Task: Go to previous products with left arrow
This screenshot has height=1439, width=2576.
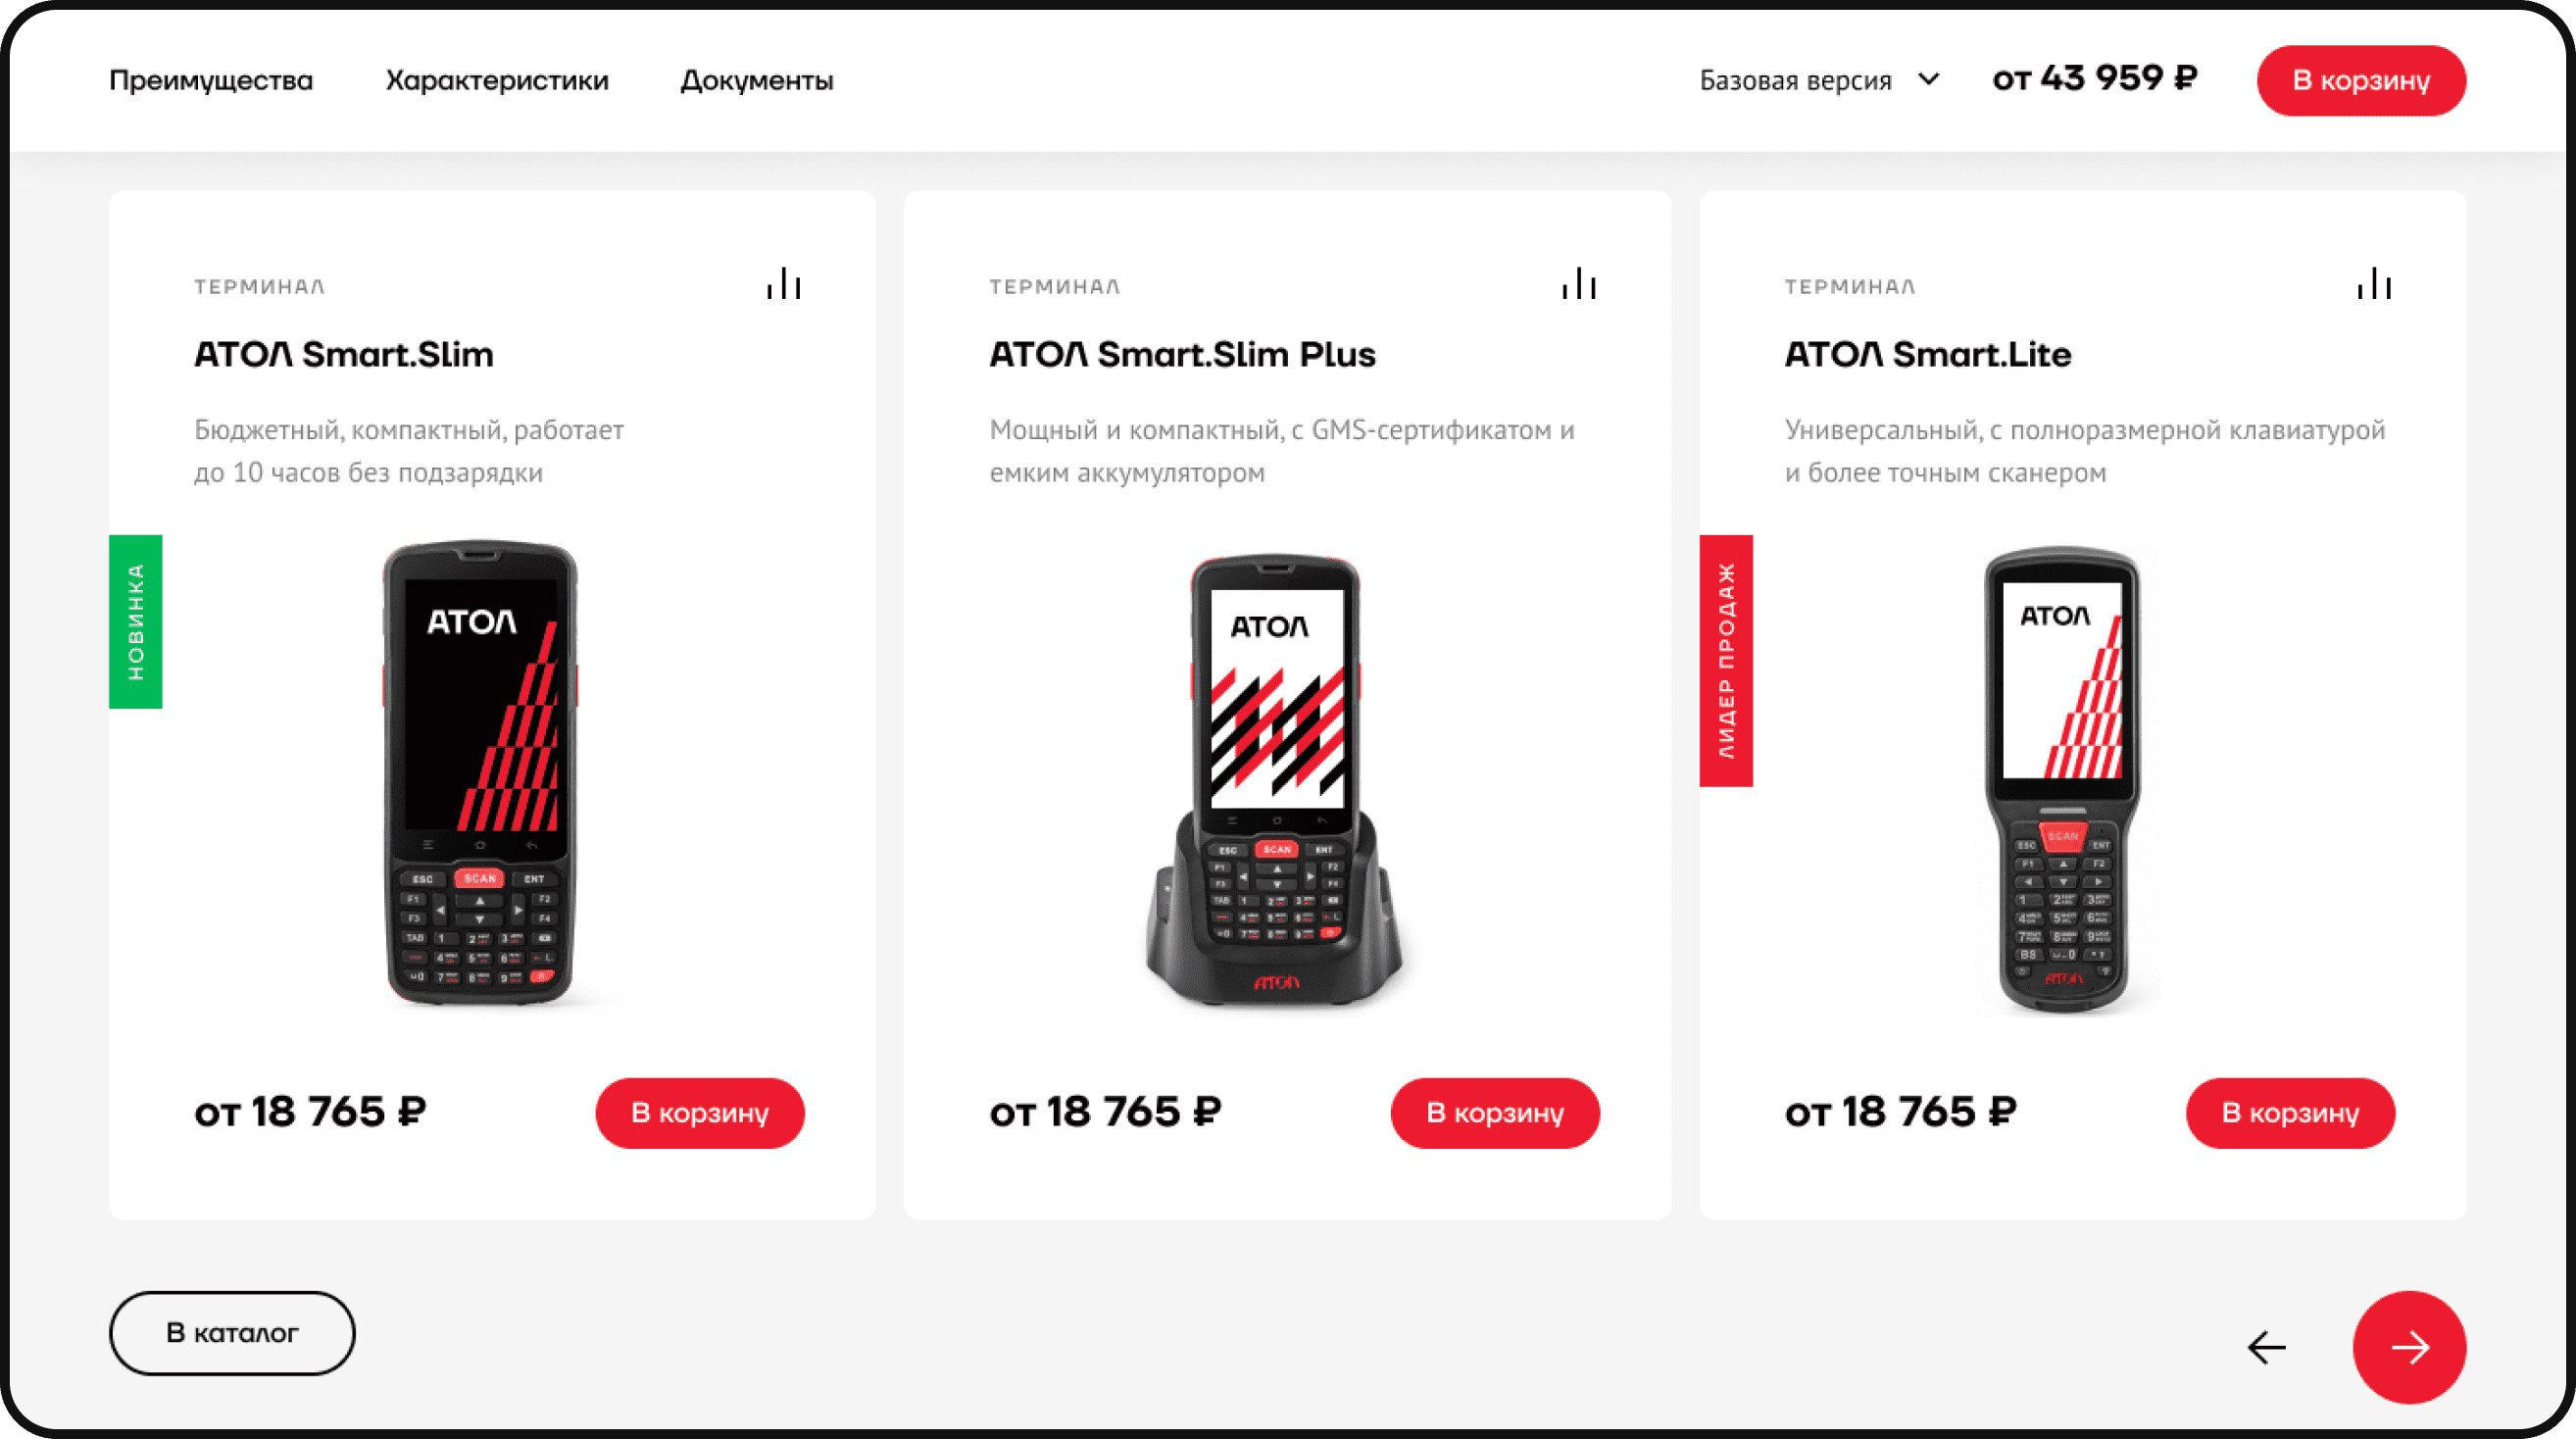Action: [2266, 1347]
